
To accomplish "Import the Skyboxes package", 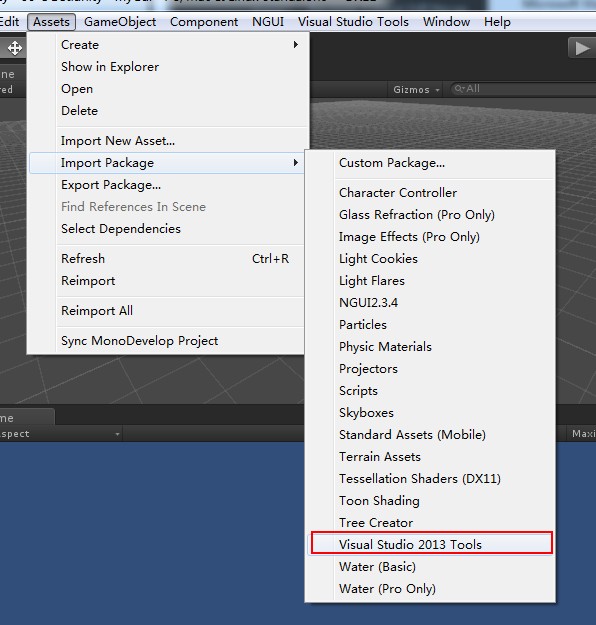I will coord(431,413).
